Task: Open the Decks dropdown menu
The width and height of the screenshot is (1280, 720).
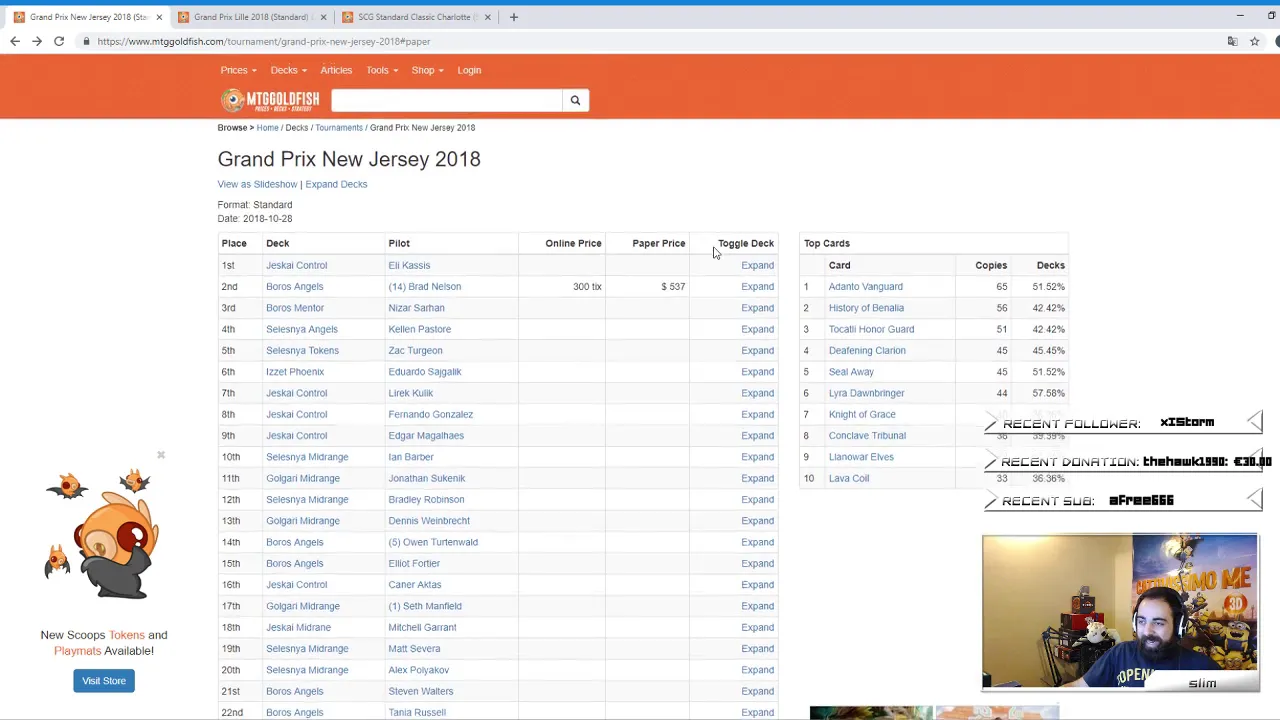Action: (x=288, y=70)
